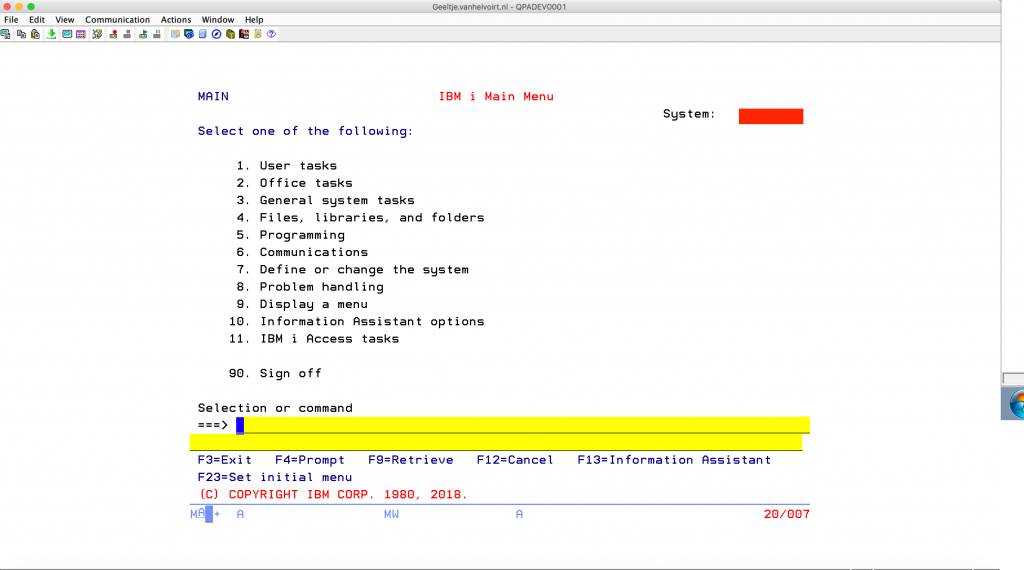Click the F3=Exit function key label
Screen dimensions: 1024x570
pyautogui.click(x=225, y=460)
